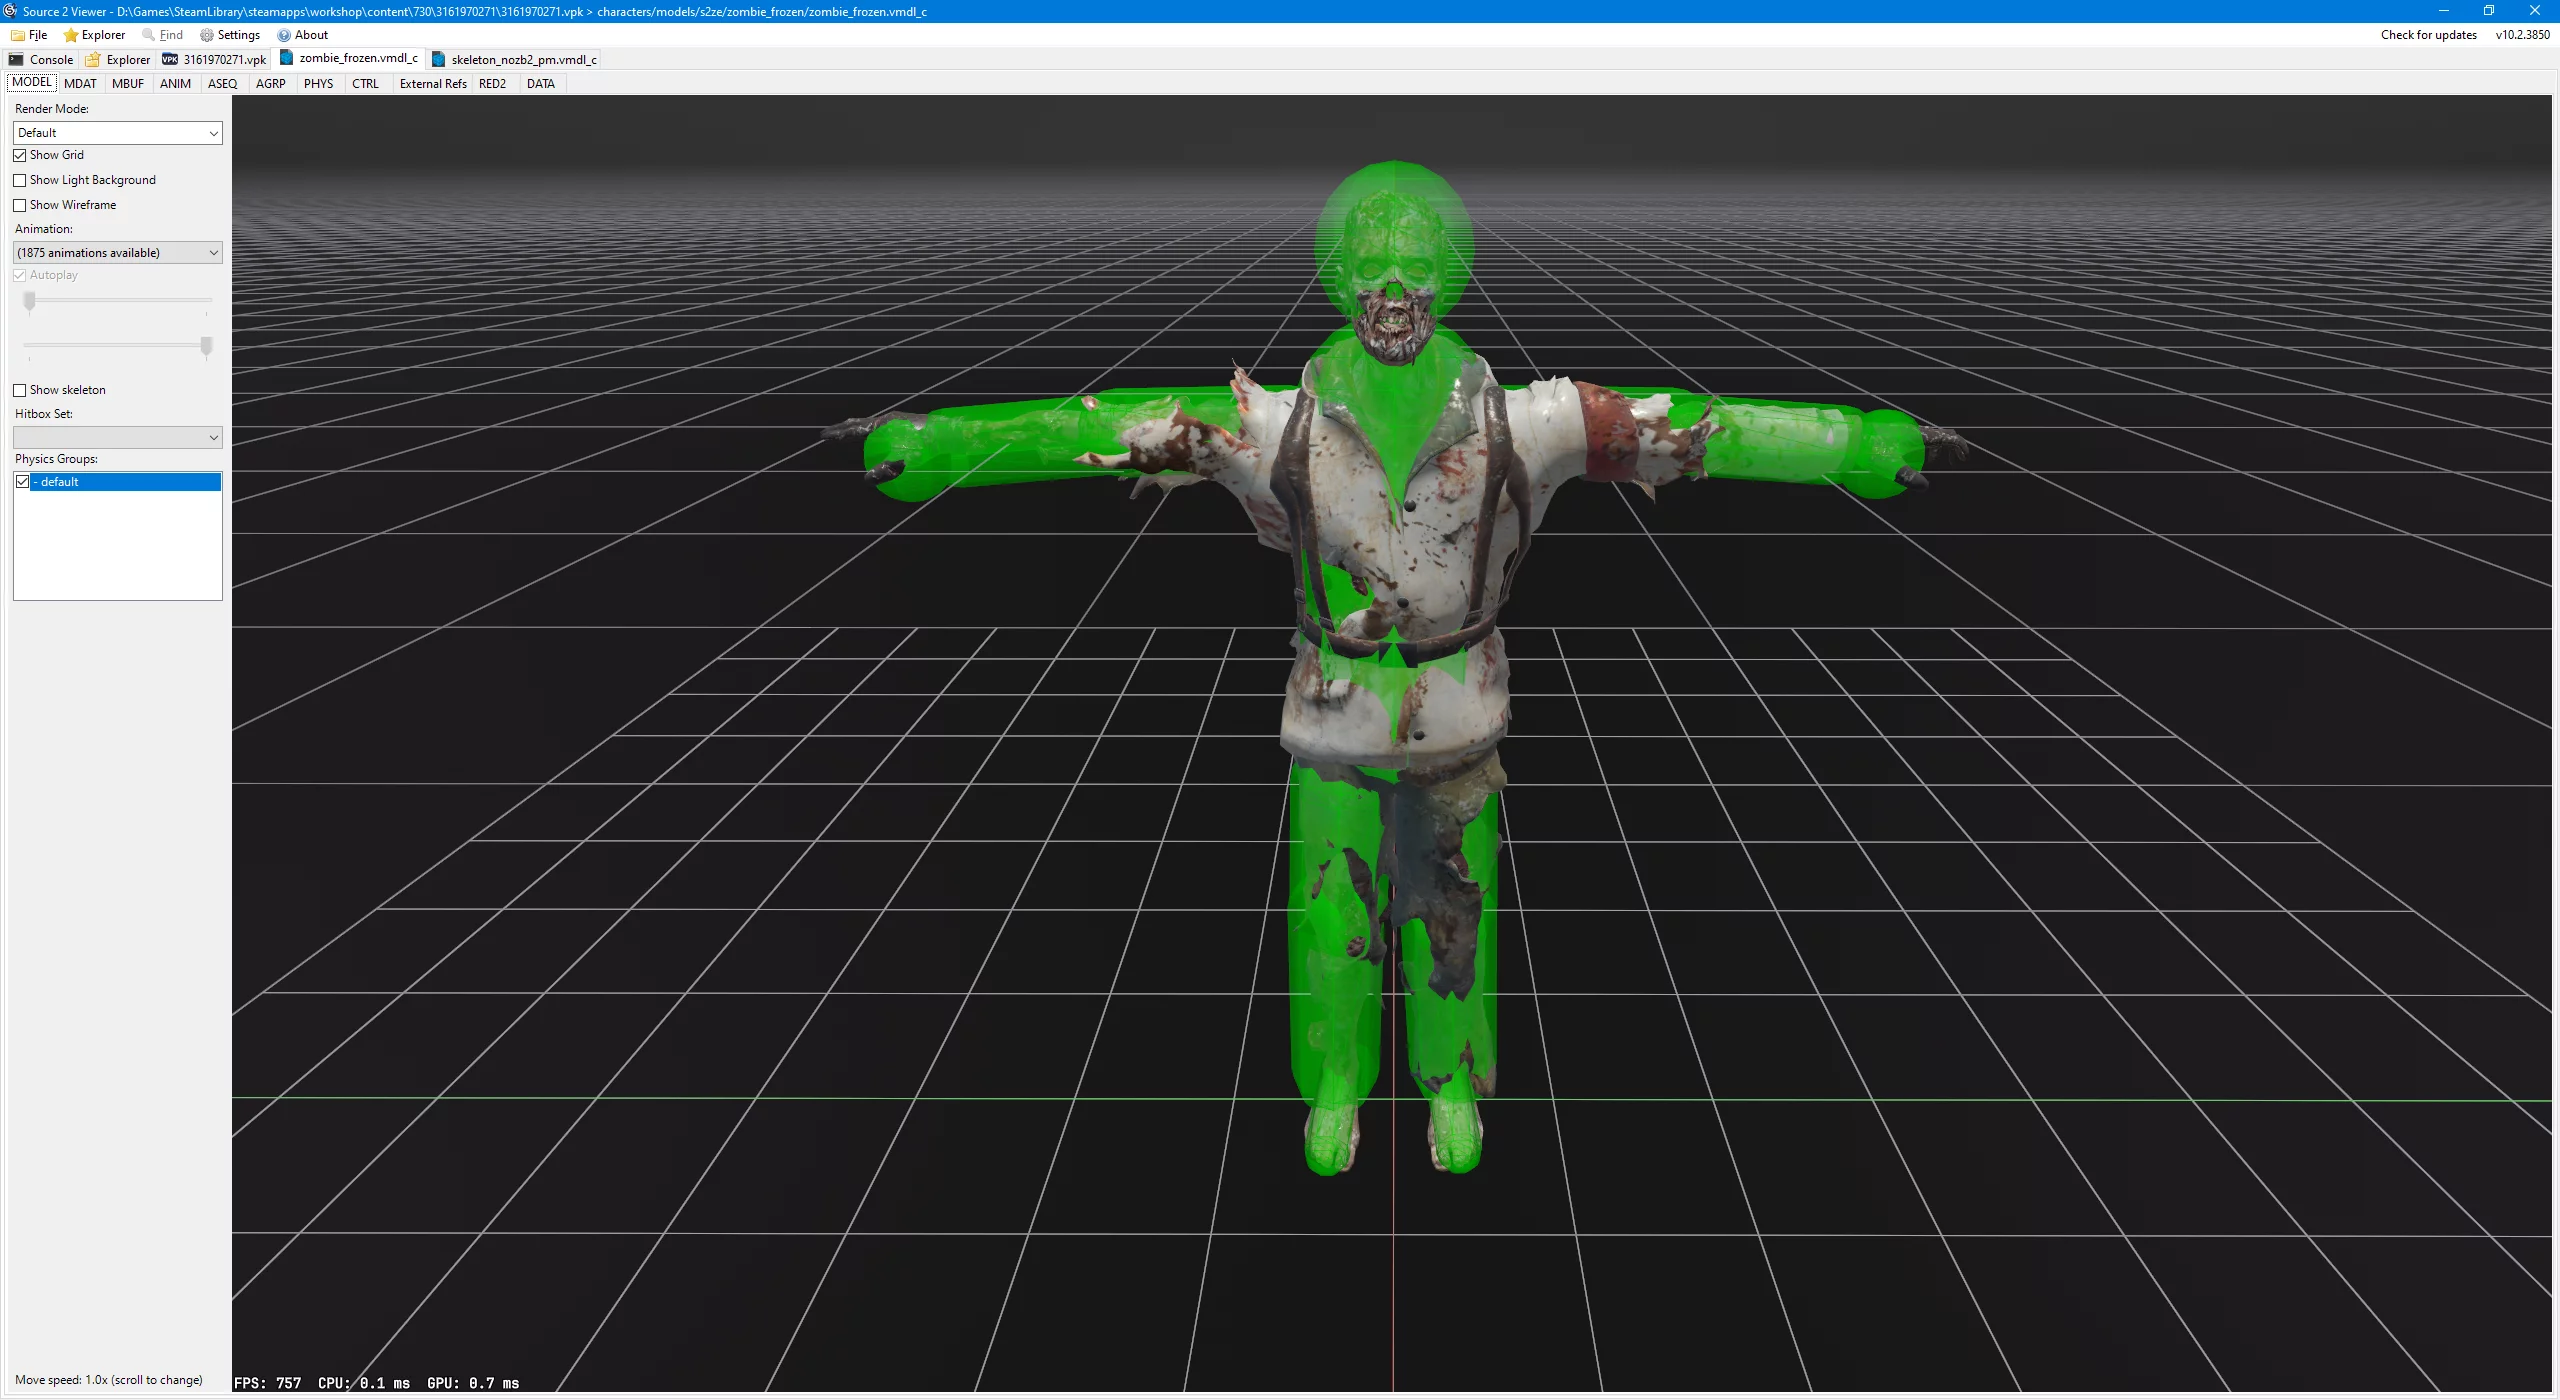Open the ASEQ sub-tab
Image resolution: width=2560 pixels, height=1400 pixels.
click(x=223, y=84)
